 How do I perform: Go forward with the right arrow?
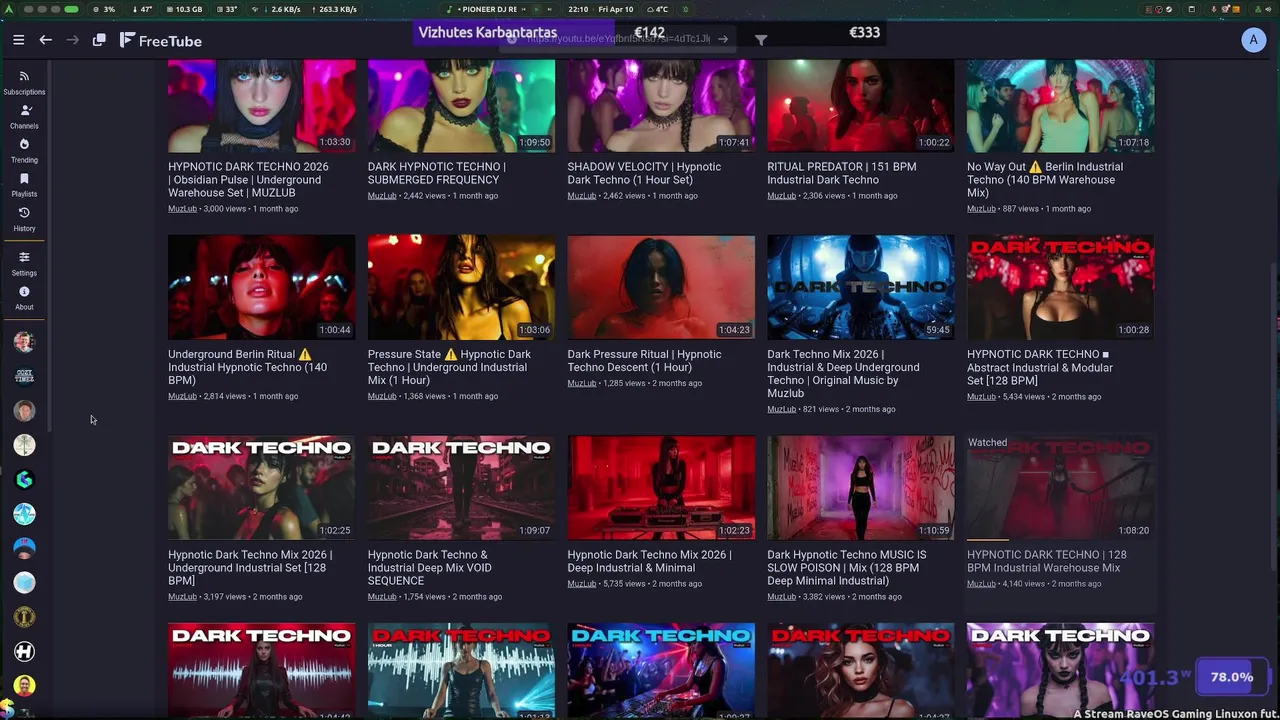coord(72,40)
